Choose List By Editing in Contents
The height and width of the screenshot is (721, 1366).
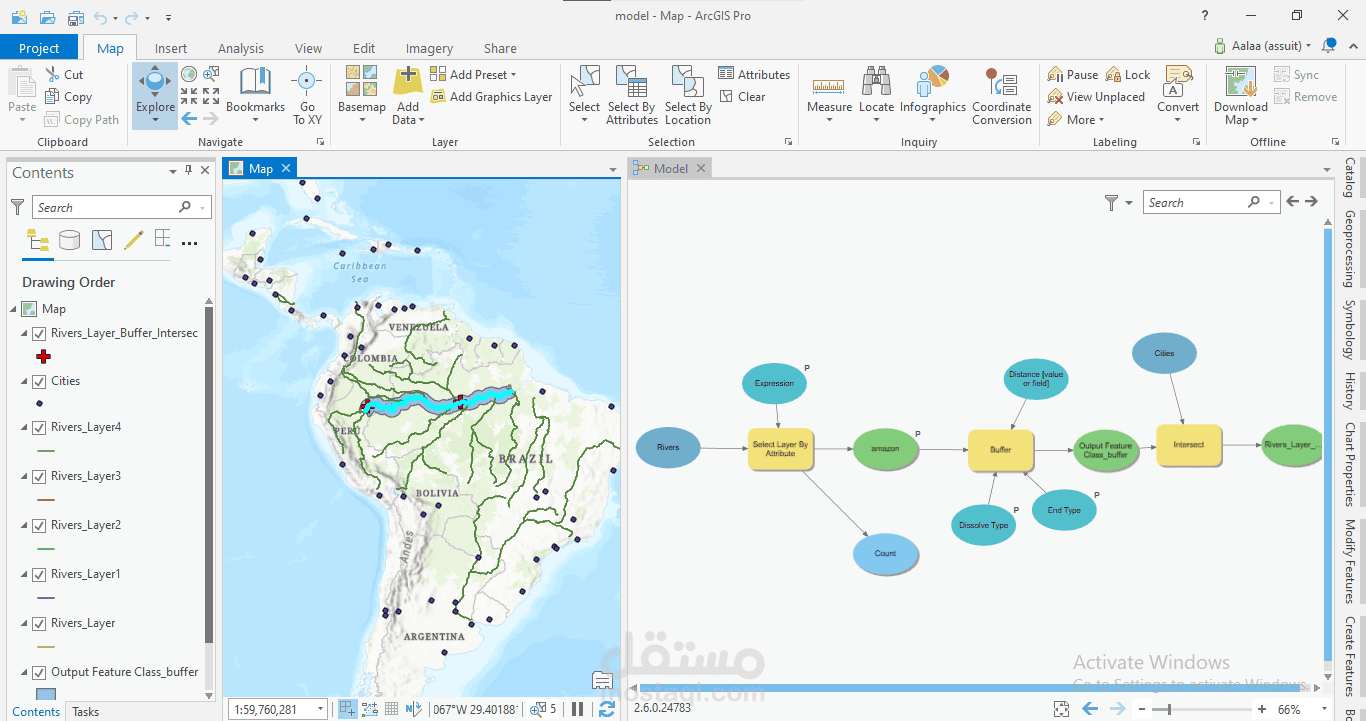pos(133,240)
